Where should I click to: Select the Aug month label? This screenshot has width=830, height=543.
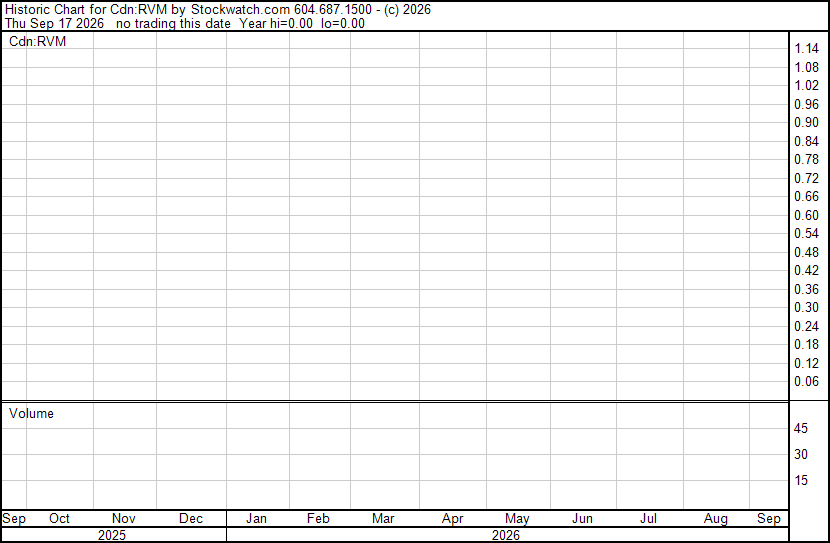tap(716, 518)
